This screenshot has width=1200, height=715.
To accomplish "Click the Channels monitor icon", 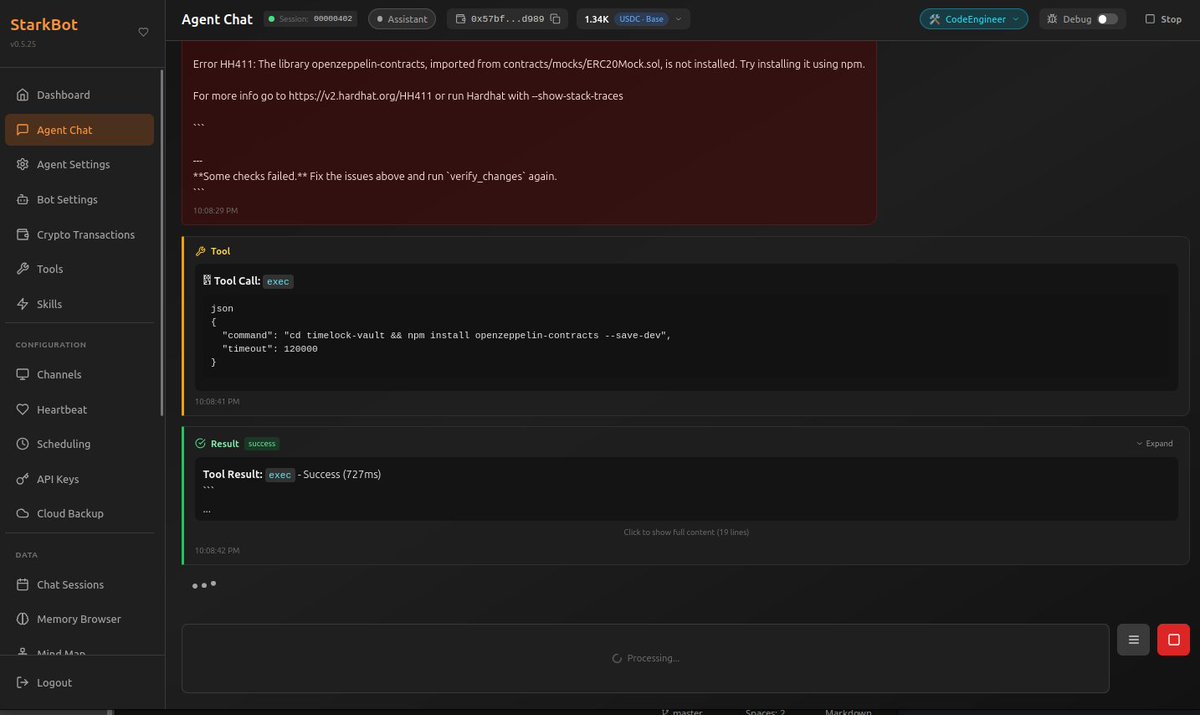I will (23, 374).
